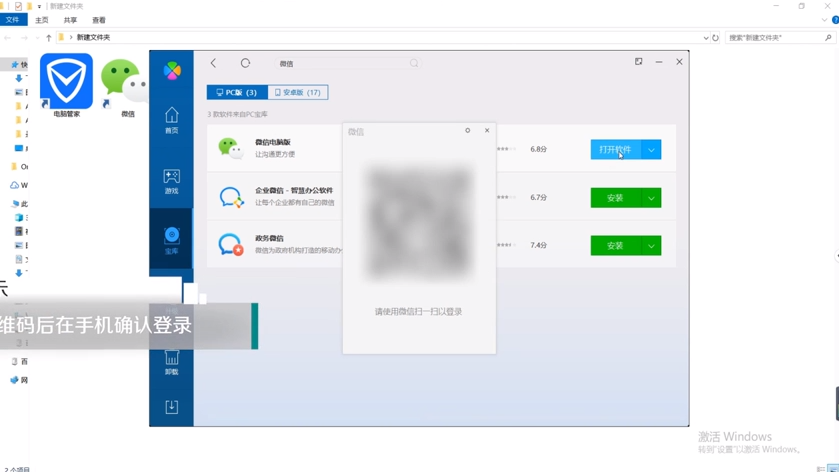The image size is (839, 472).
Task: Click the 6.7分 rating text
Action: 538,197
